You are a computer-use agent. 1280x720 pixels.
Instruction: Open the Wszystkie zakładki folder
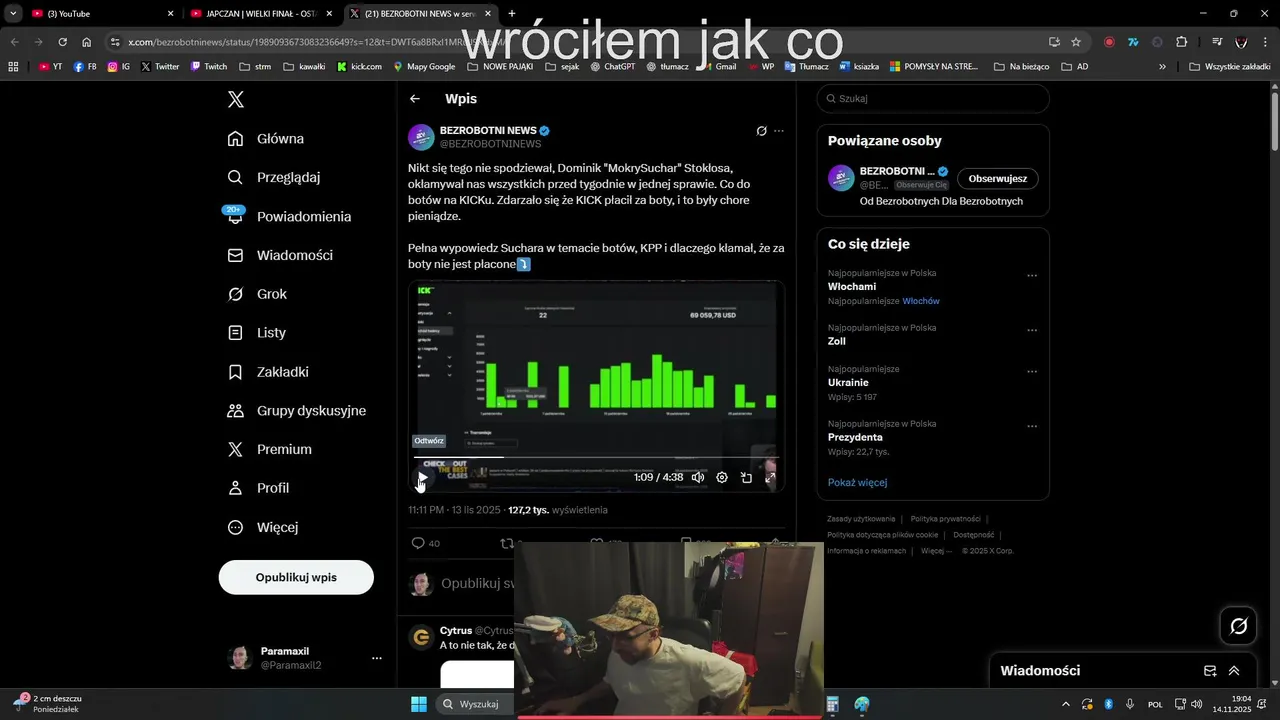click(1229, 67)
